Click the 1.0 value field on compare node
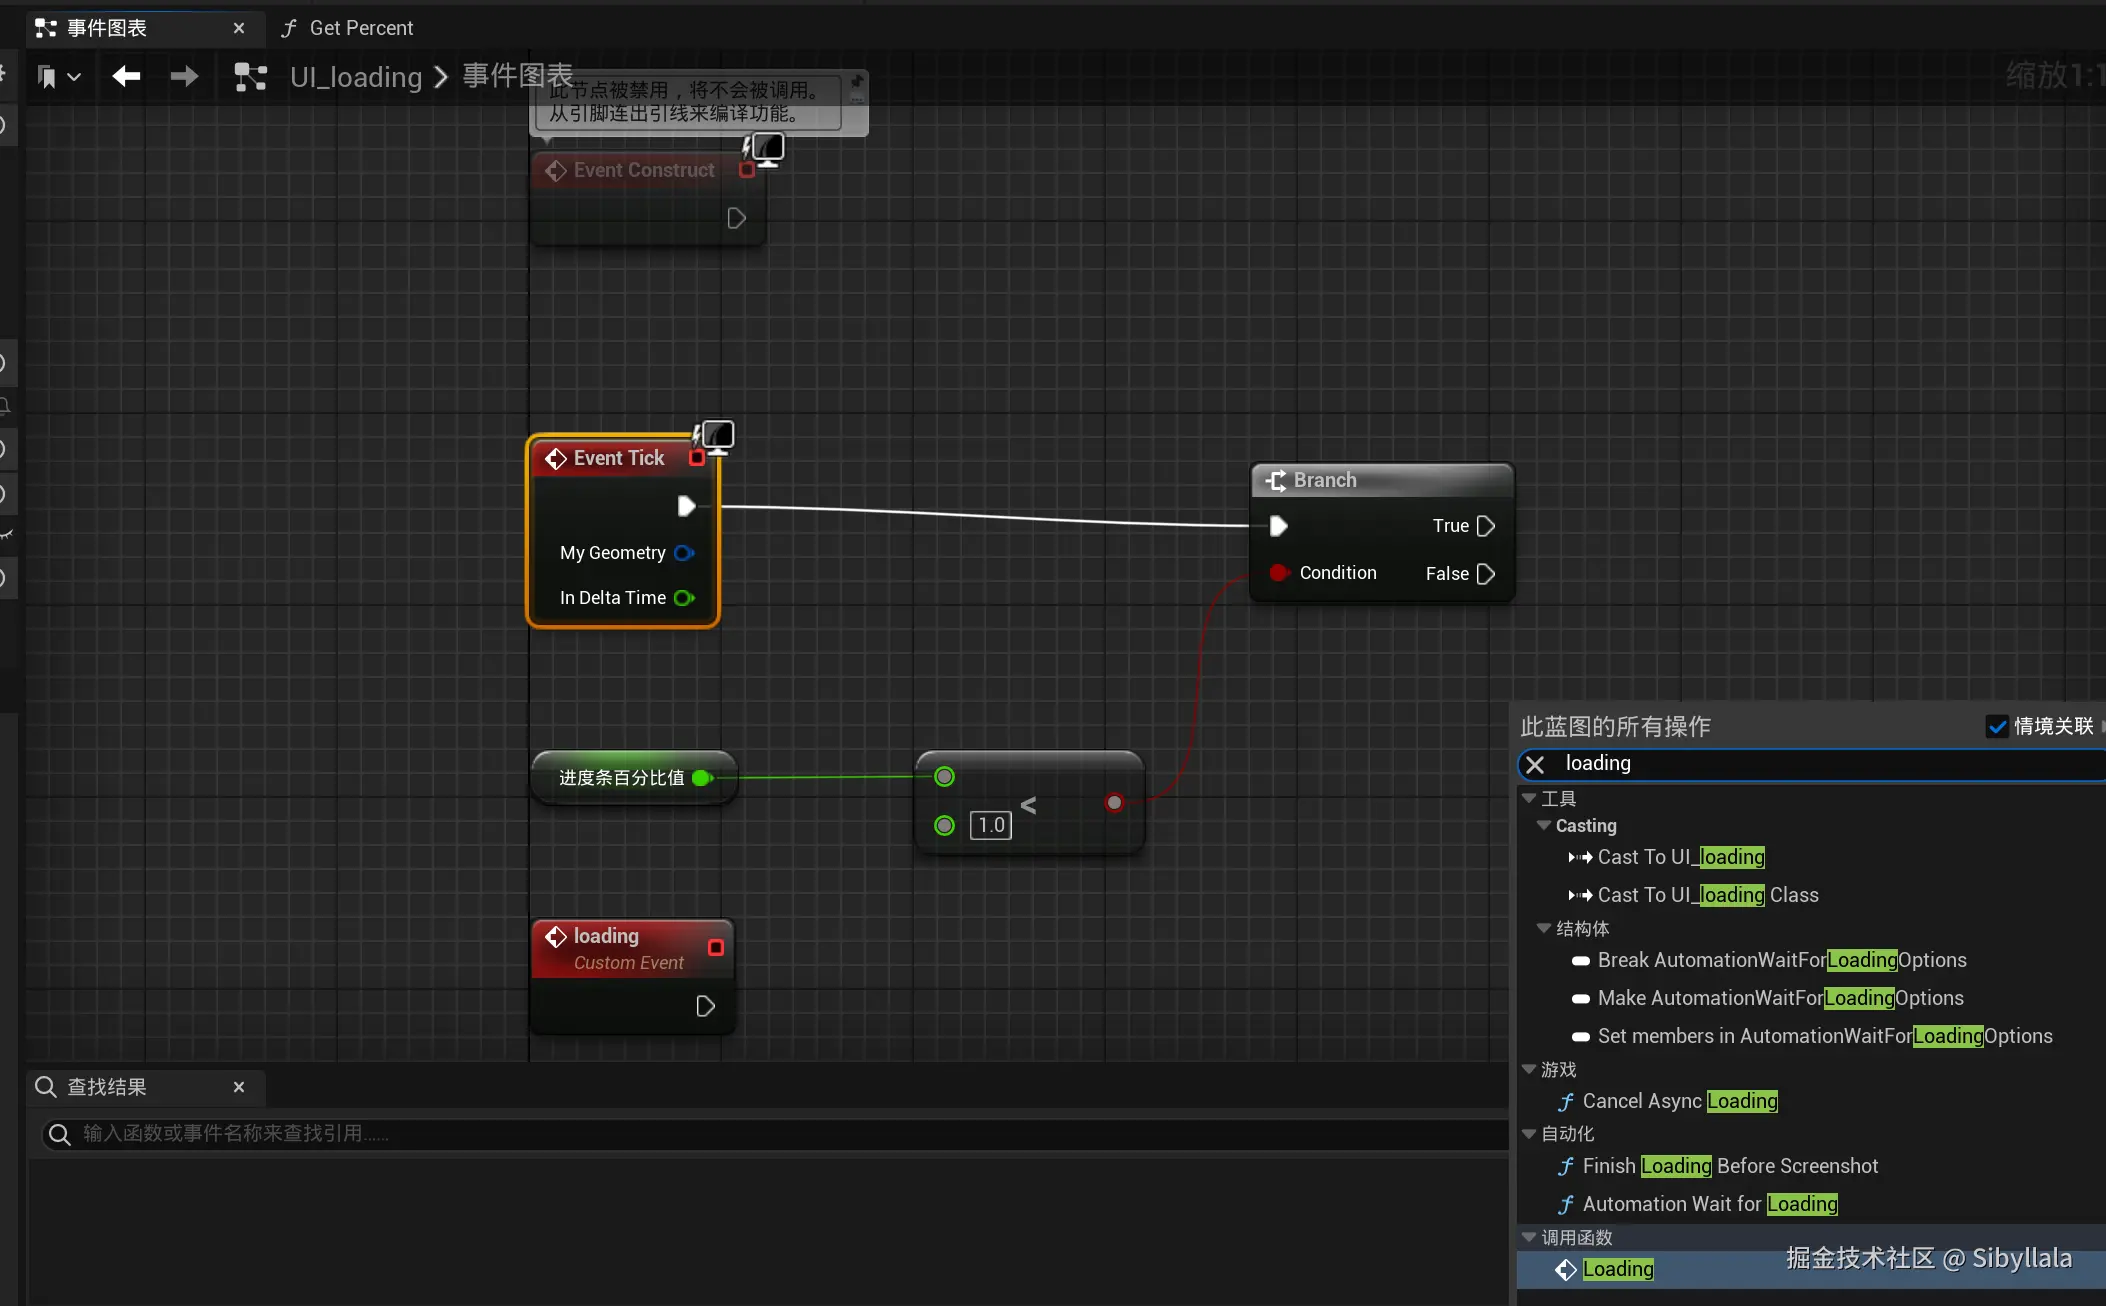Image resolution: width=2106 pixels, height=1306 pixels. 990,825
